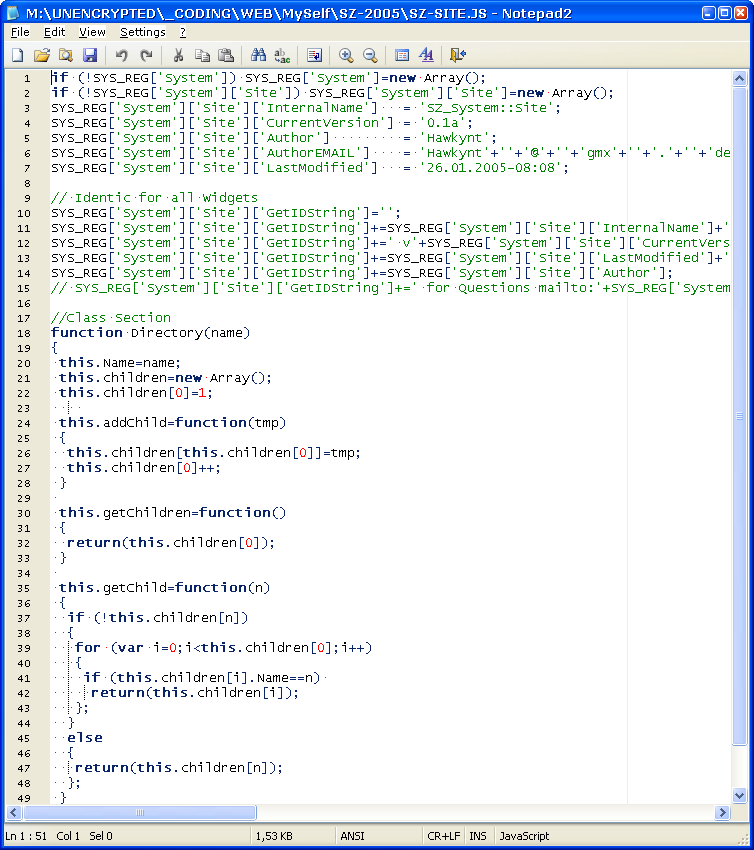
Task: Click 'this.children[0]=1;' on line 22
Action: pos(136,393)
